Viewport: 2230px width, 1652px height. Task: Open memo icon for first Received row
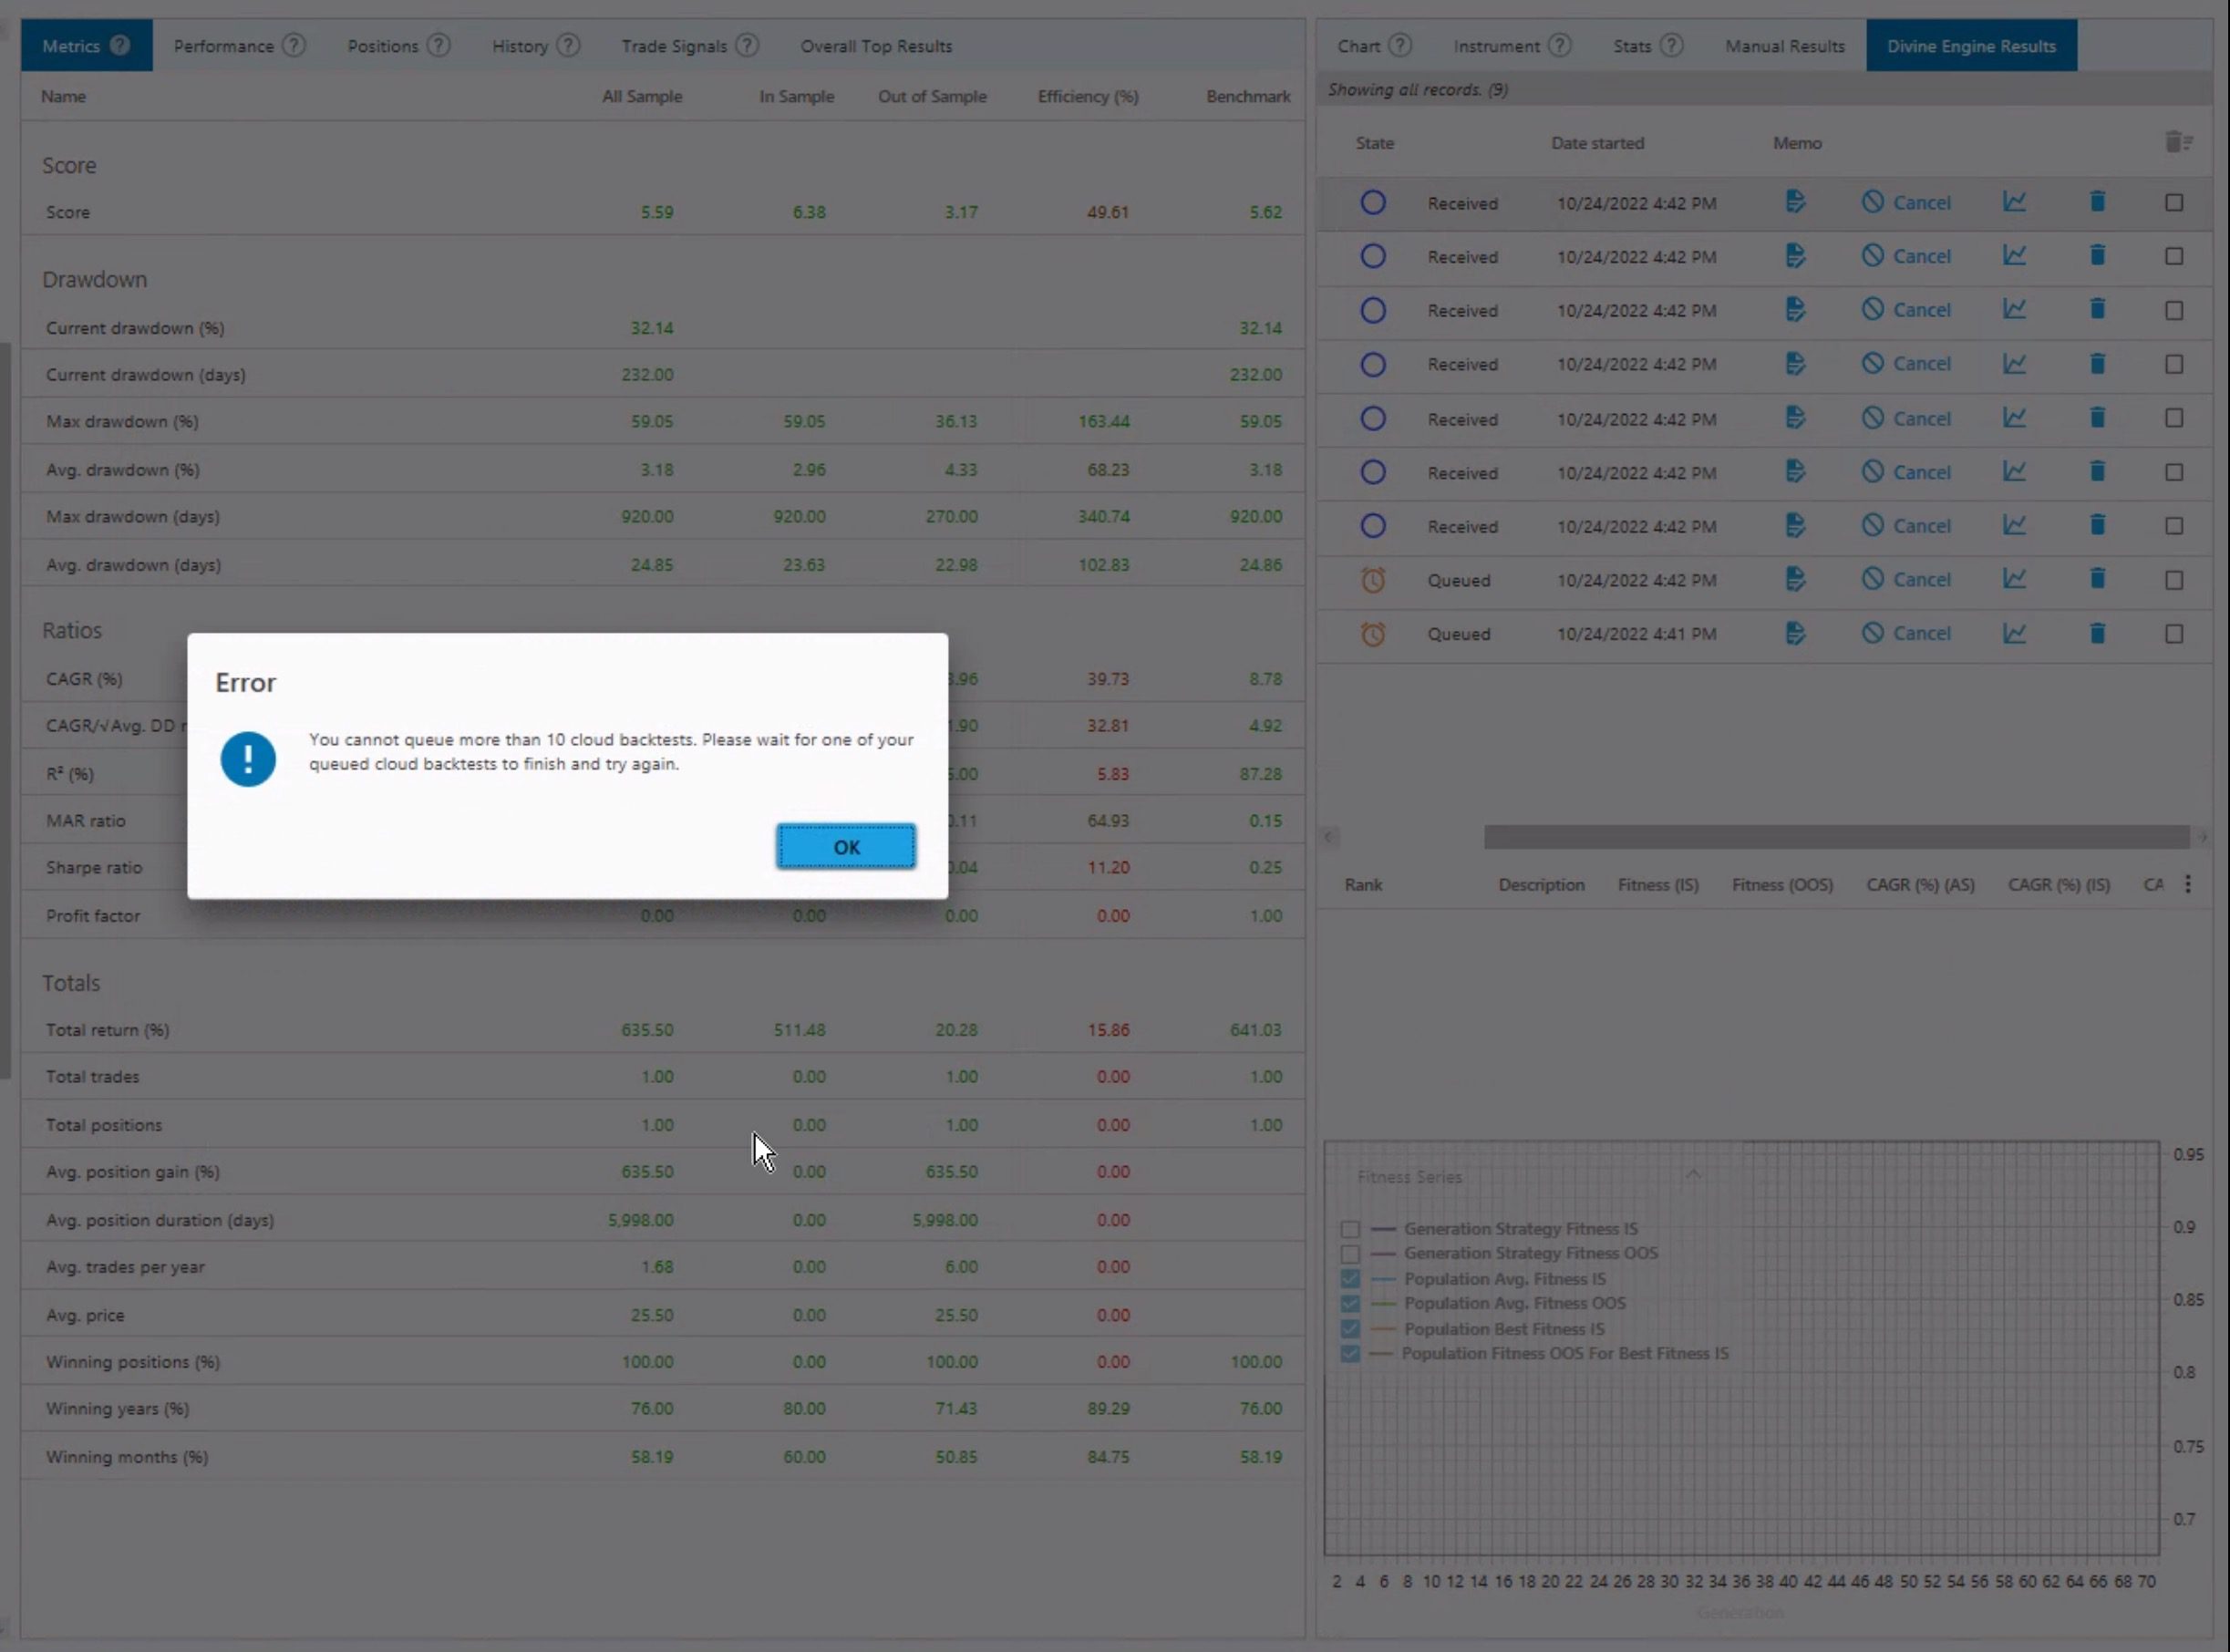pyautogui.click(x=1795, y=202)
